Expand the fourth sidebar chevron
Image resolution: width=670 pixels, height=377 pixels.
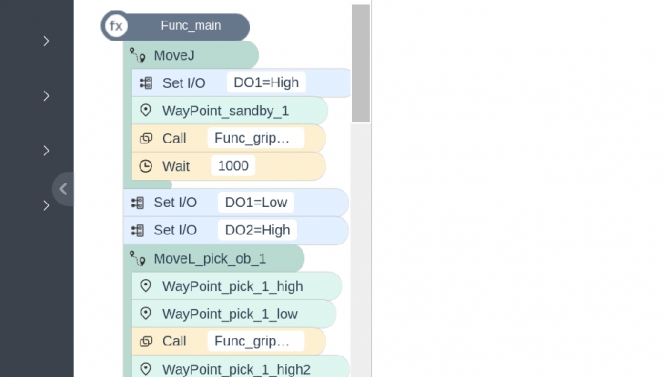point(46,206)
